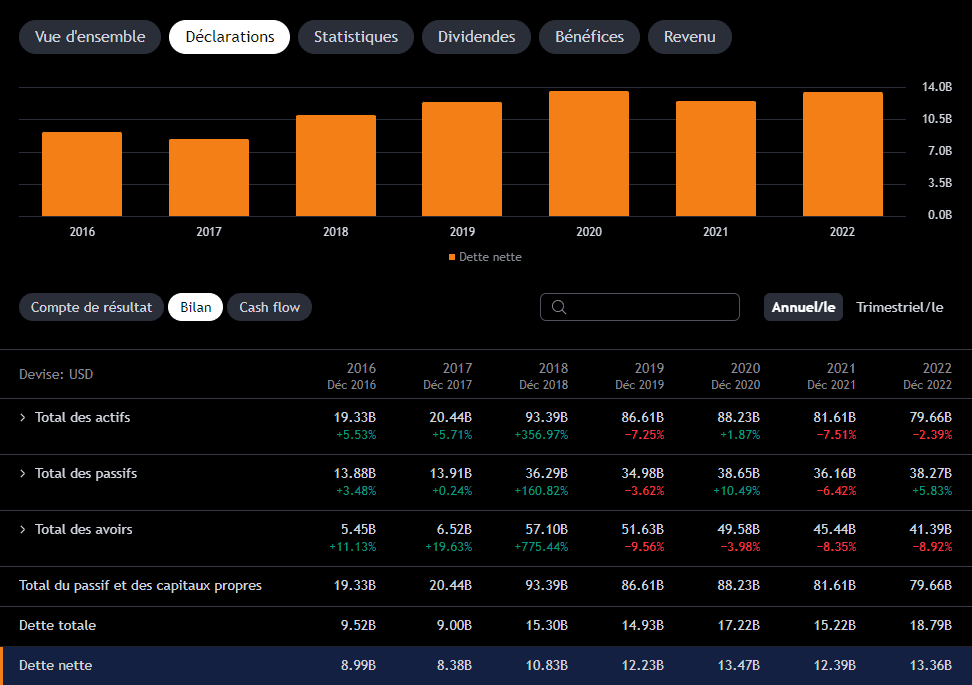This screenshot has width=972, height=685.
Task: Switch to Trimestriel/le period view
Action: point(899,307)
